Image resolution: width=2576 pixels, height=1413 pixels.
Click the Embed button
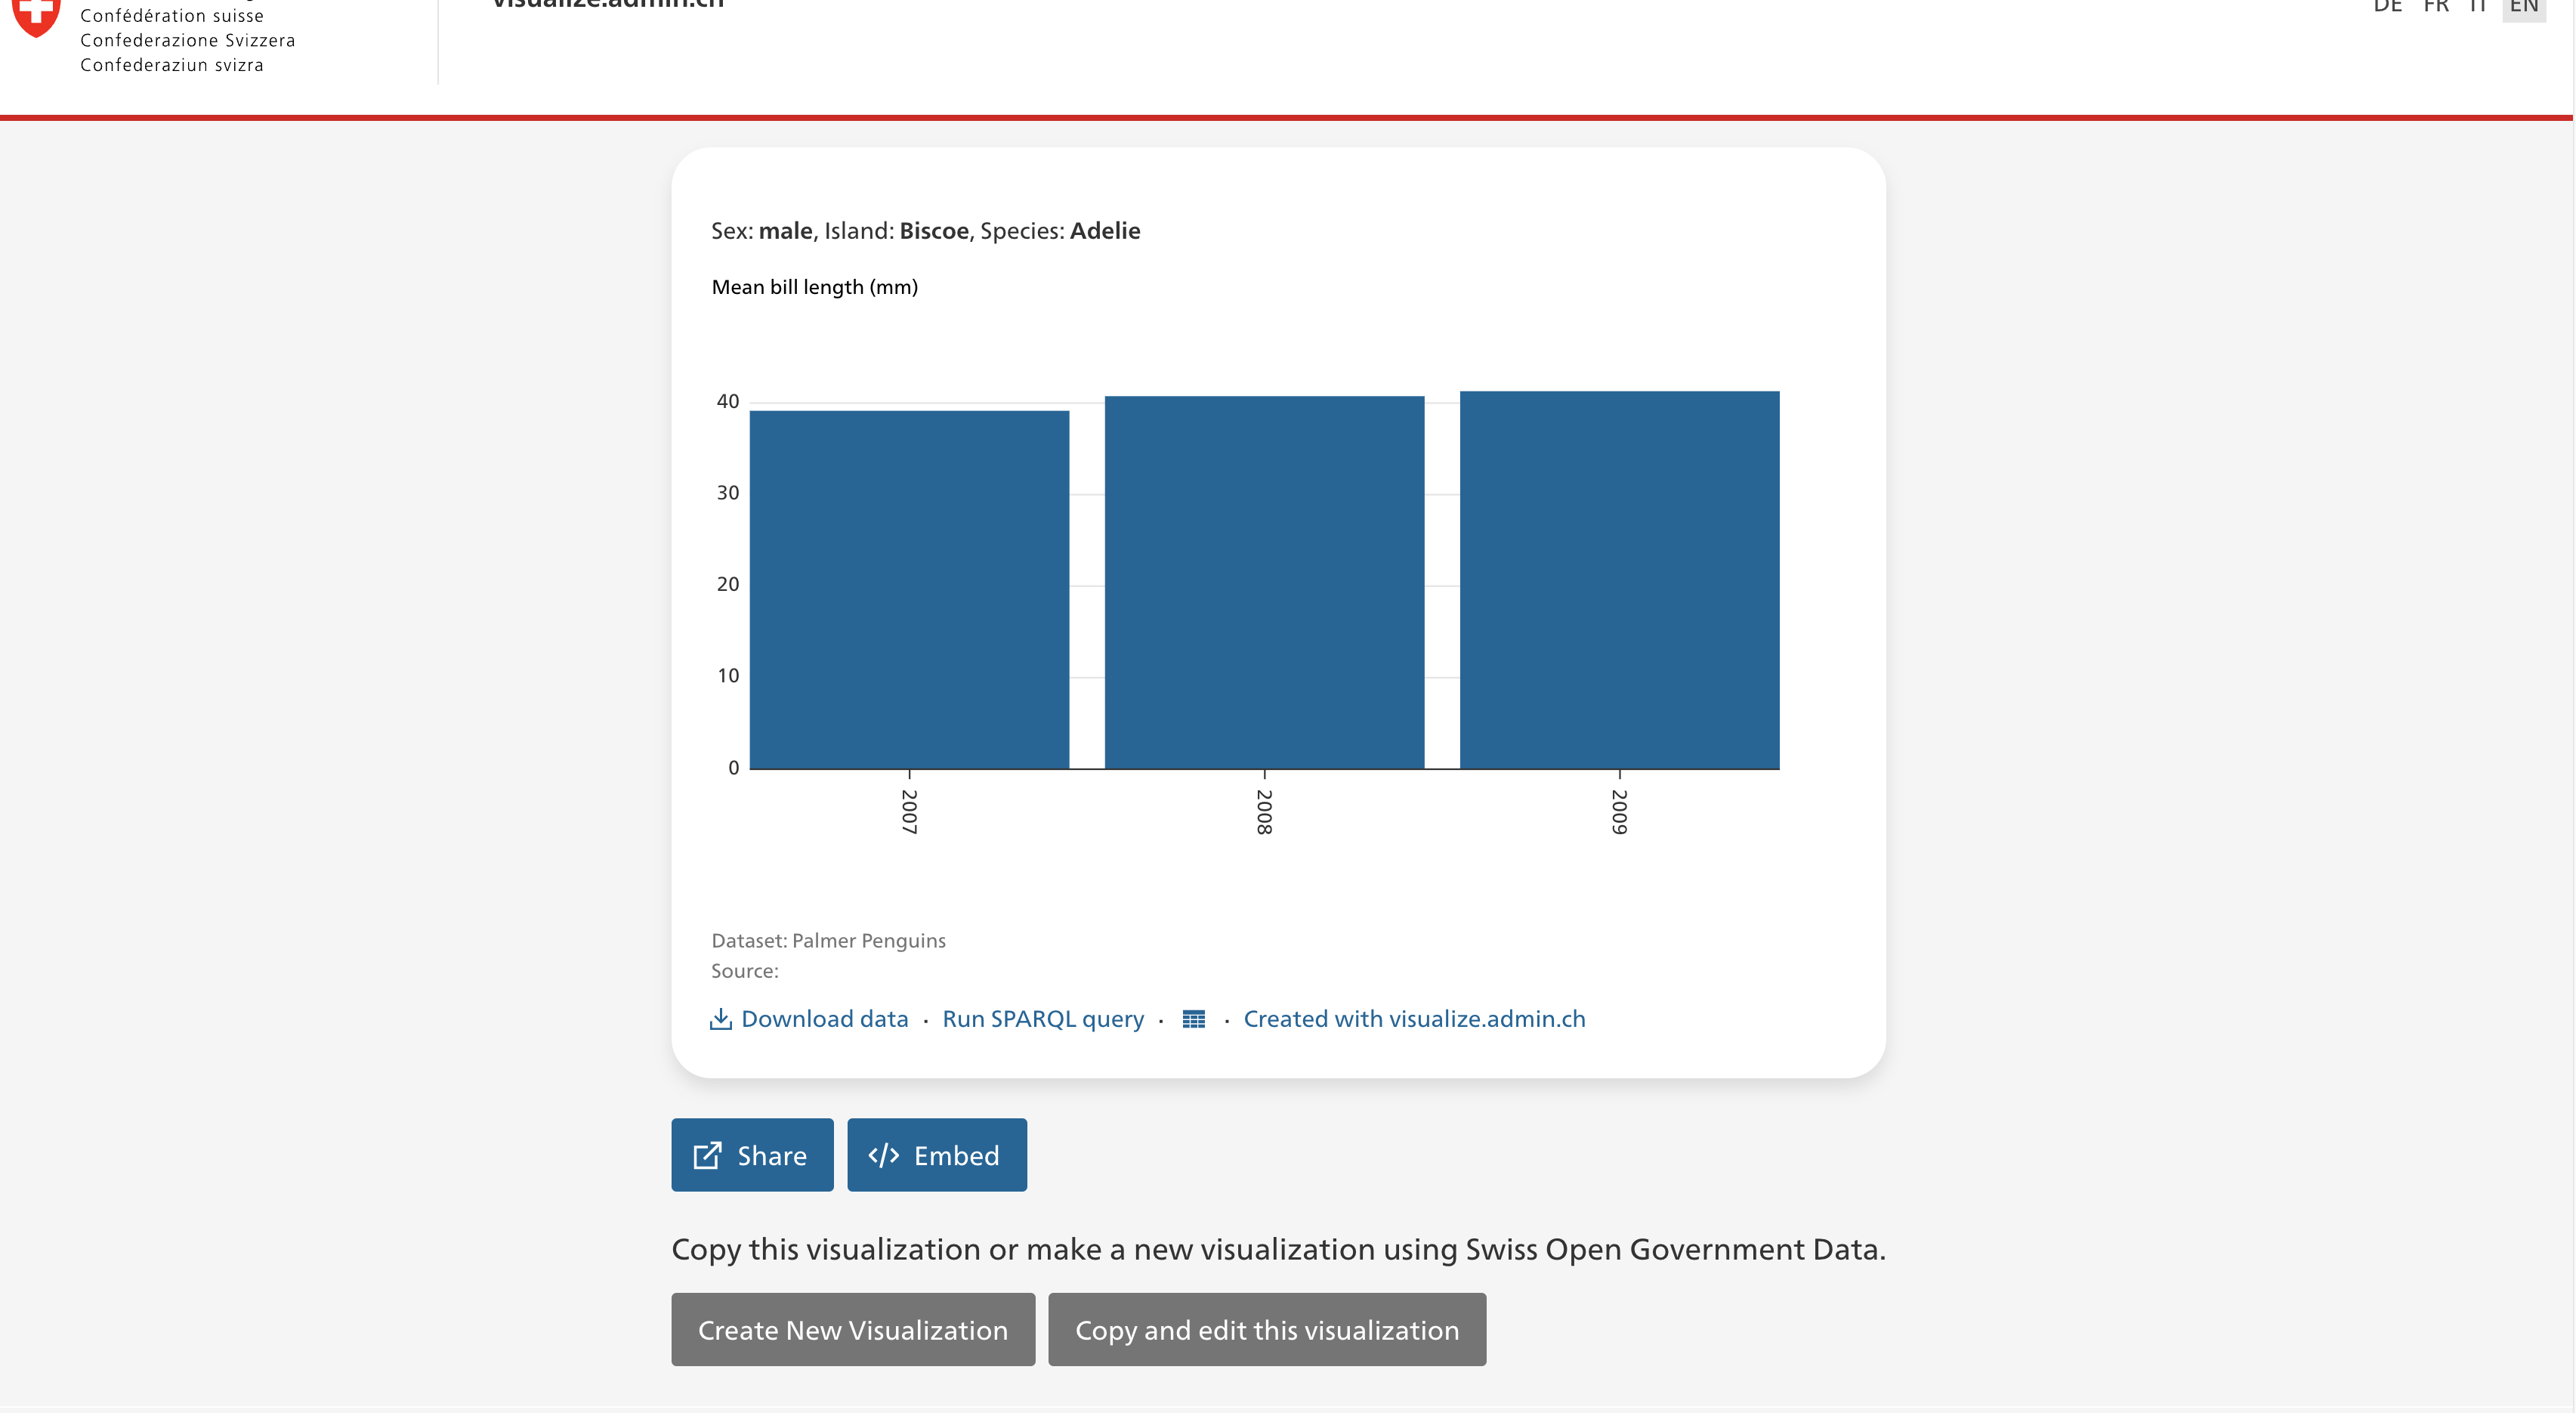tap(937, 1155)
